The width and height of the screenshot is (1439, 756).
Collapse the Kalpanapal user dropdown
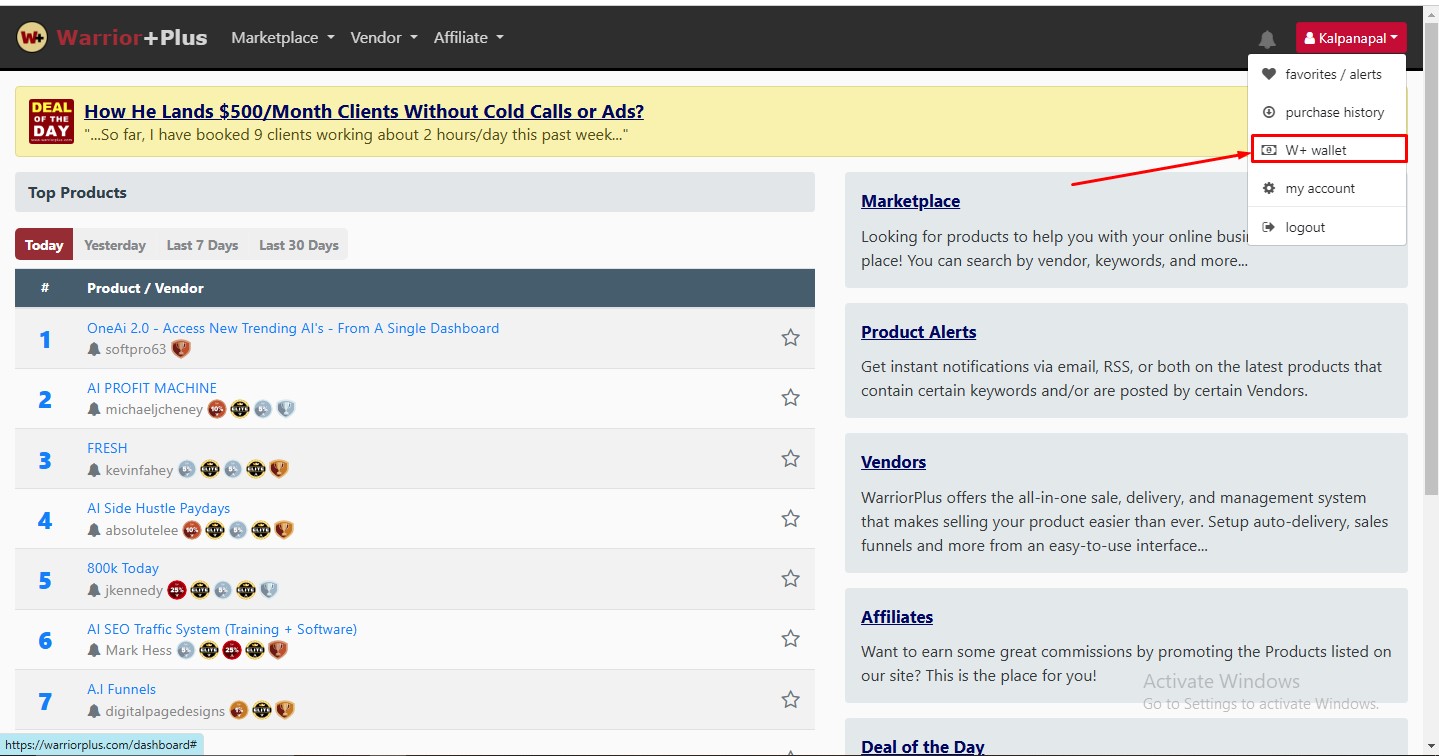coord(1351,38)
